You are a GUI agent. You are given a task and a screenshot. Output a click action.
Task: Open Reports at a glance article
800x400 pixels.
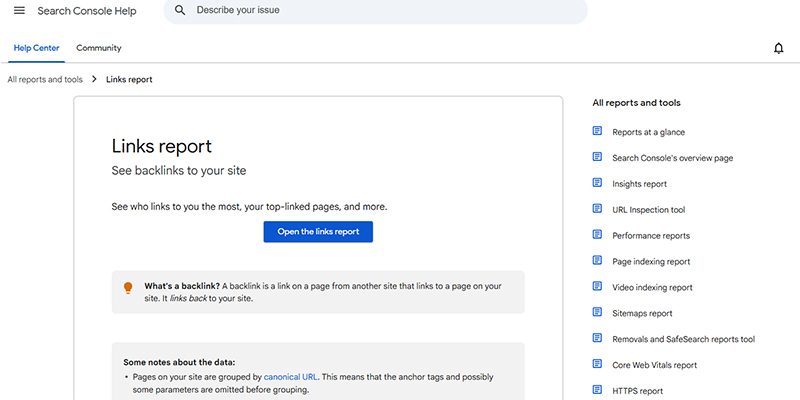[648, 132]
